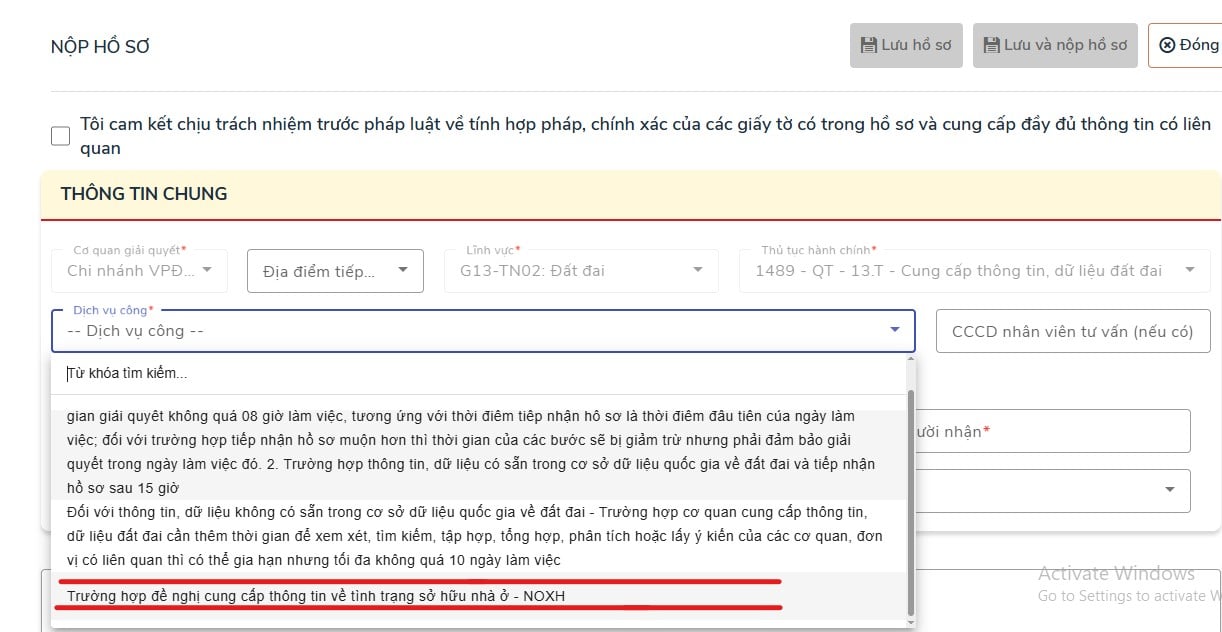The height and width of the screenshot is (632, 1222).
Task: Collapse the Dịch vụ công dropdown arrow
Action: click(894, 330)
